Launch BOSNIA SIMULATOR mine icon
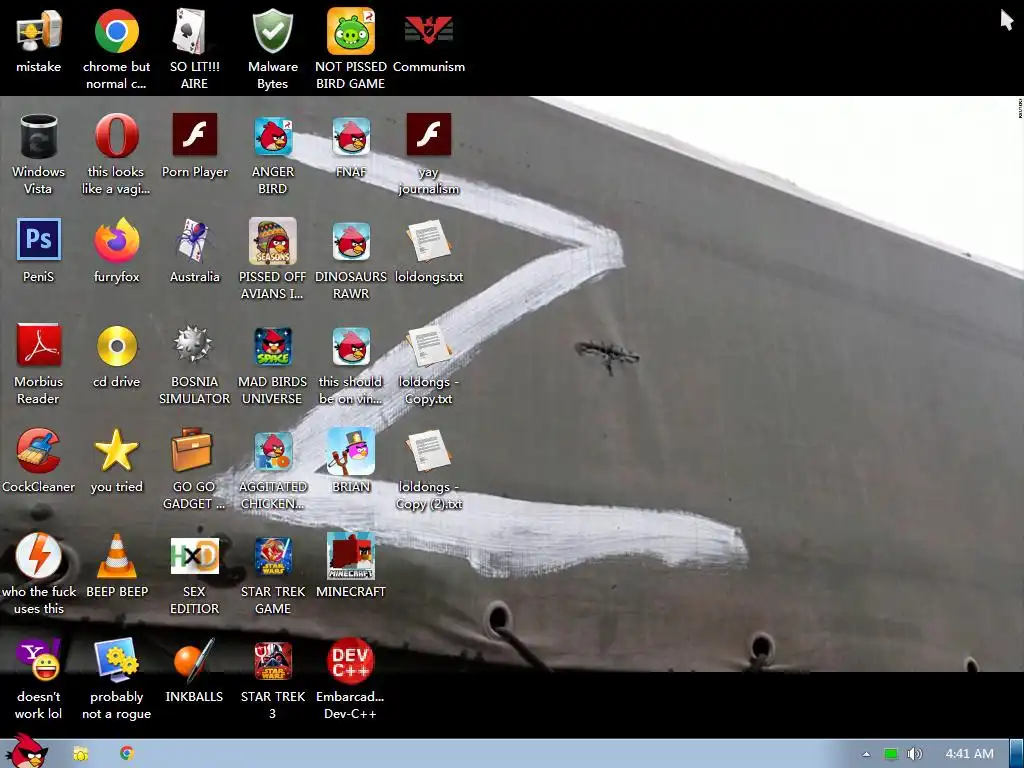This screenshot has width=1024, height=768. (x=194, y=345)
